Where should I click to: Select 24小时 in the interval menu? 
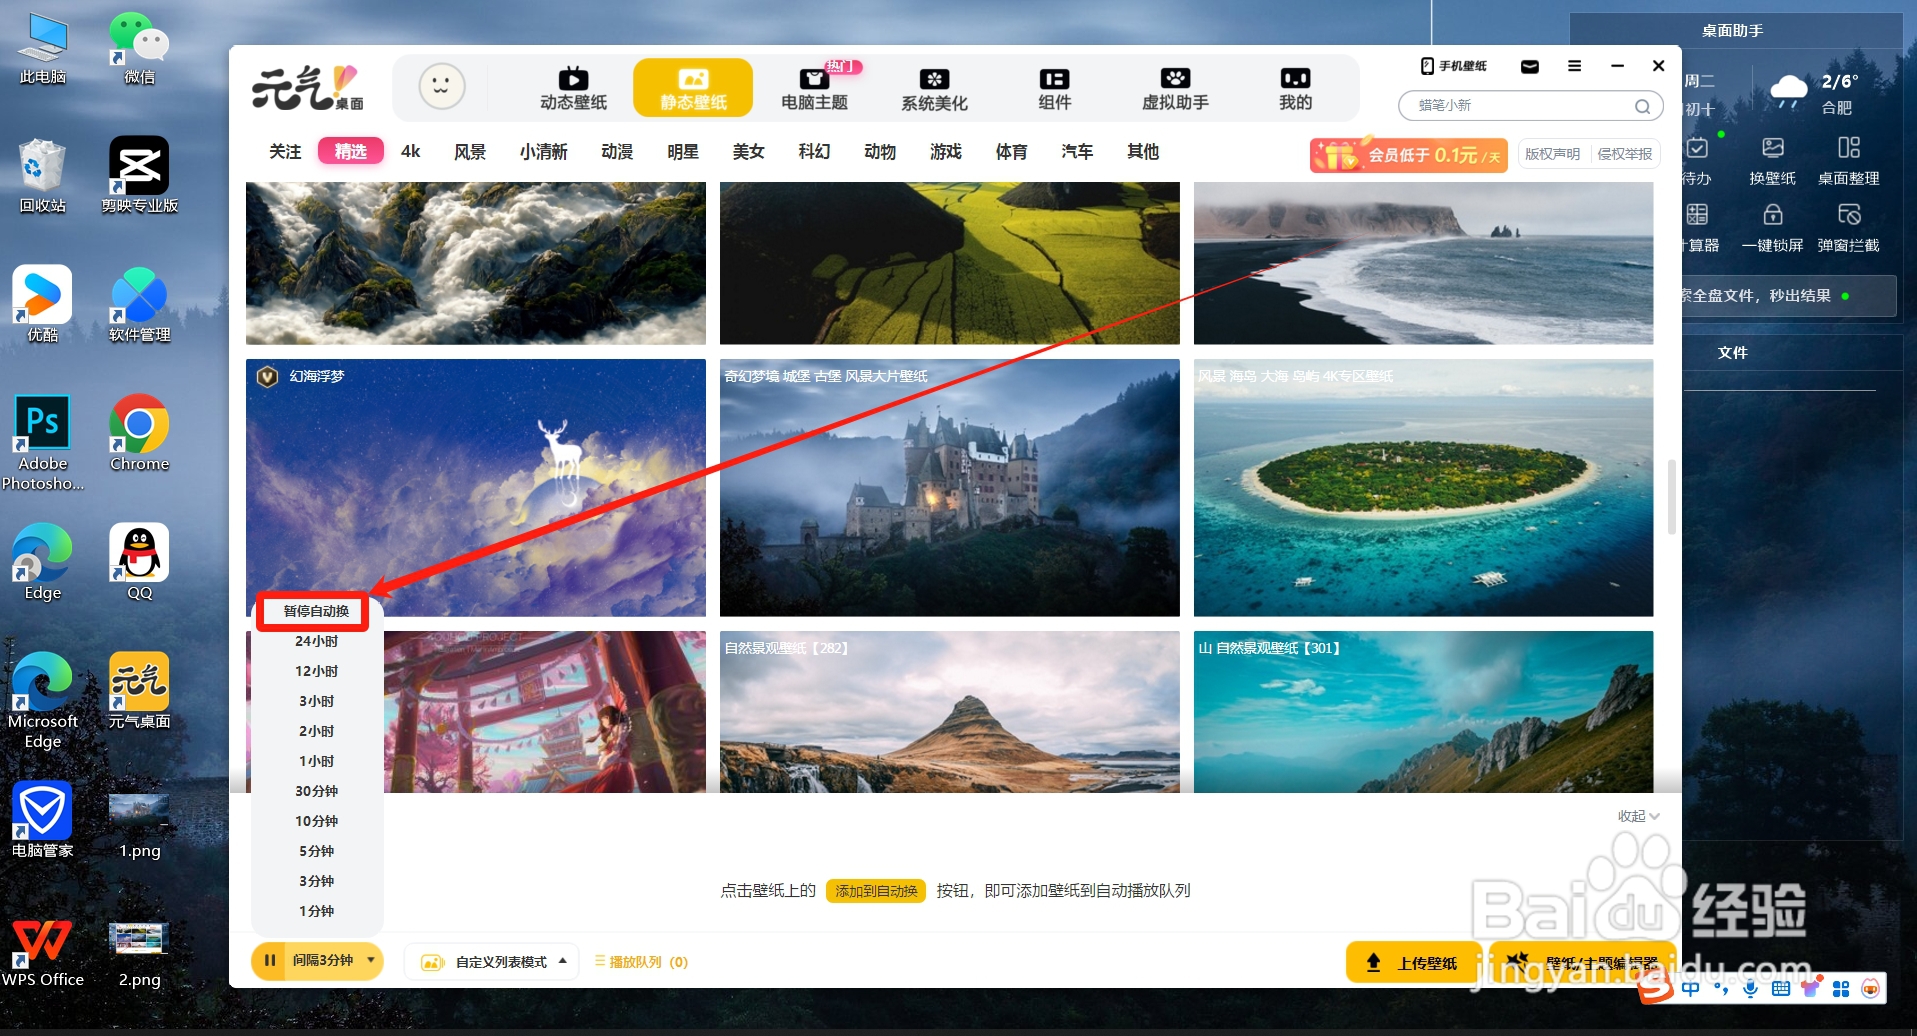click(316, 641)
